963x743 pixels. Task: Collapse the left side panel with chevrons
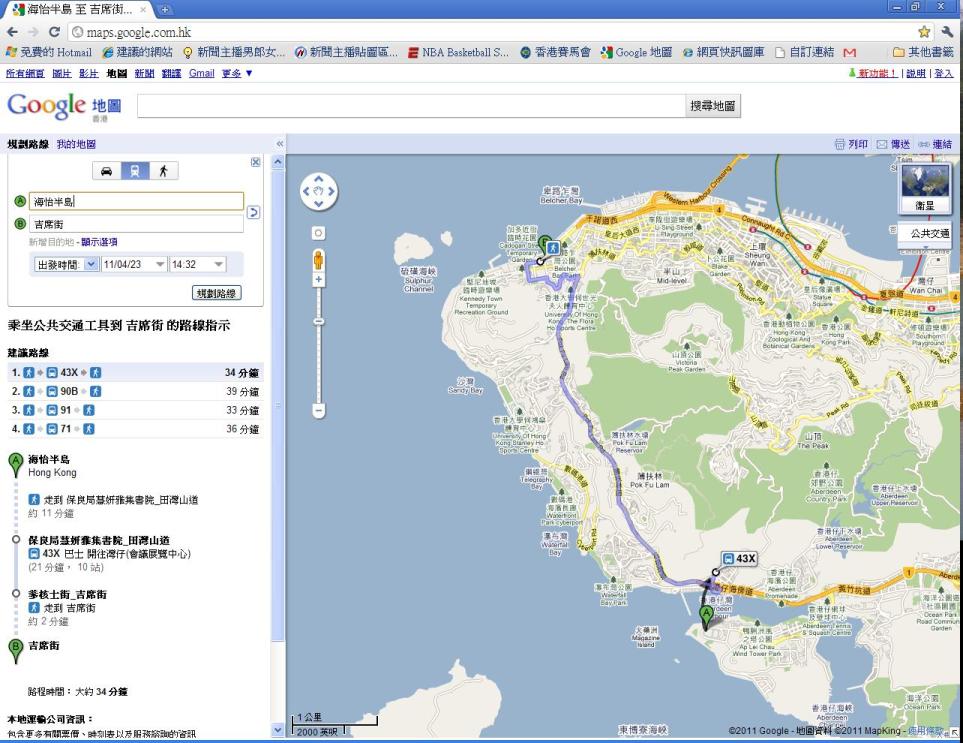279,144
